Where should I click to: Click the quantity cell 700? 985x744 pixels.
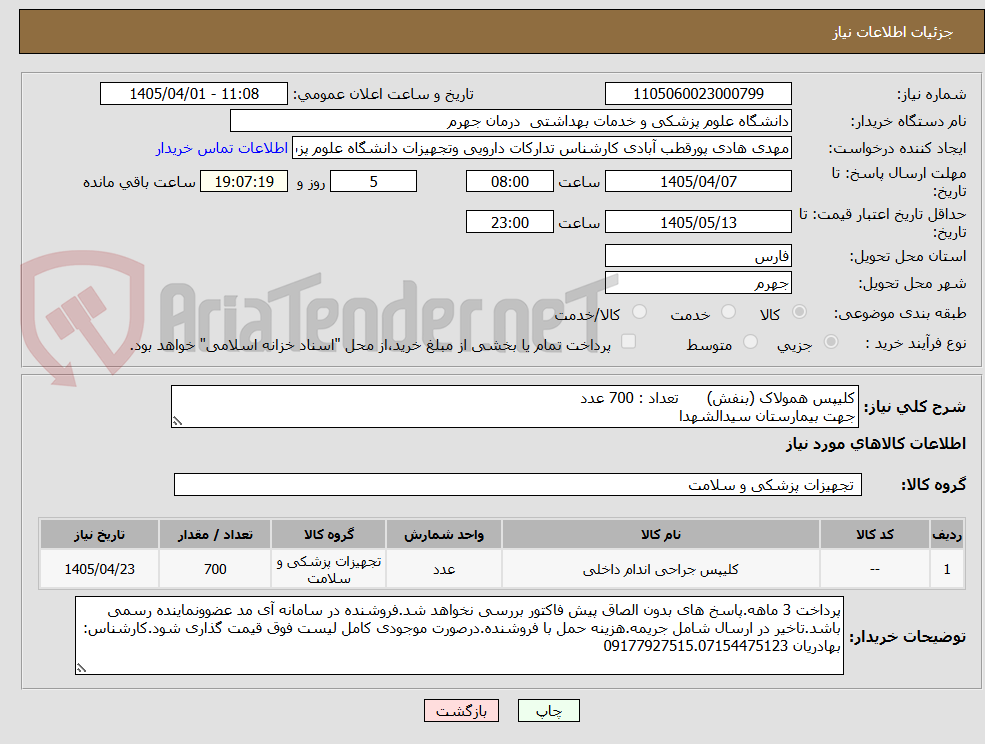[x=215, y=569]
